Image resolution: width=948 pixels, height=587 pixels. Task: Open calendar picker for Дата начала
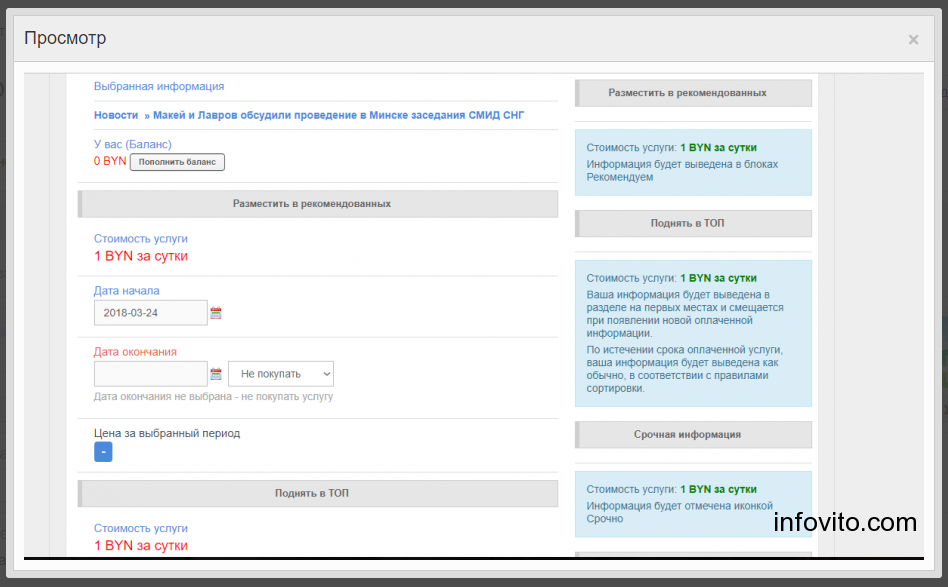(216, 313)
